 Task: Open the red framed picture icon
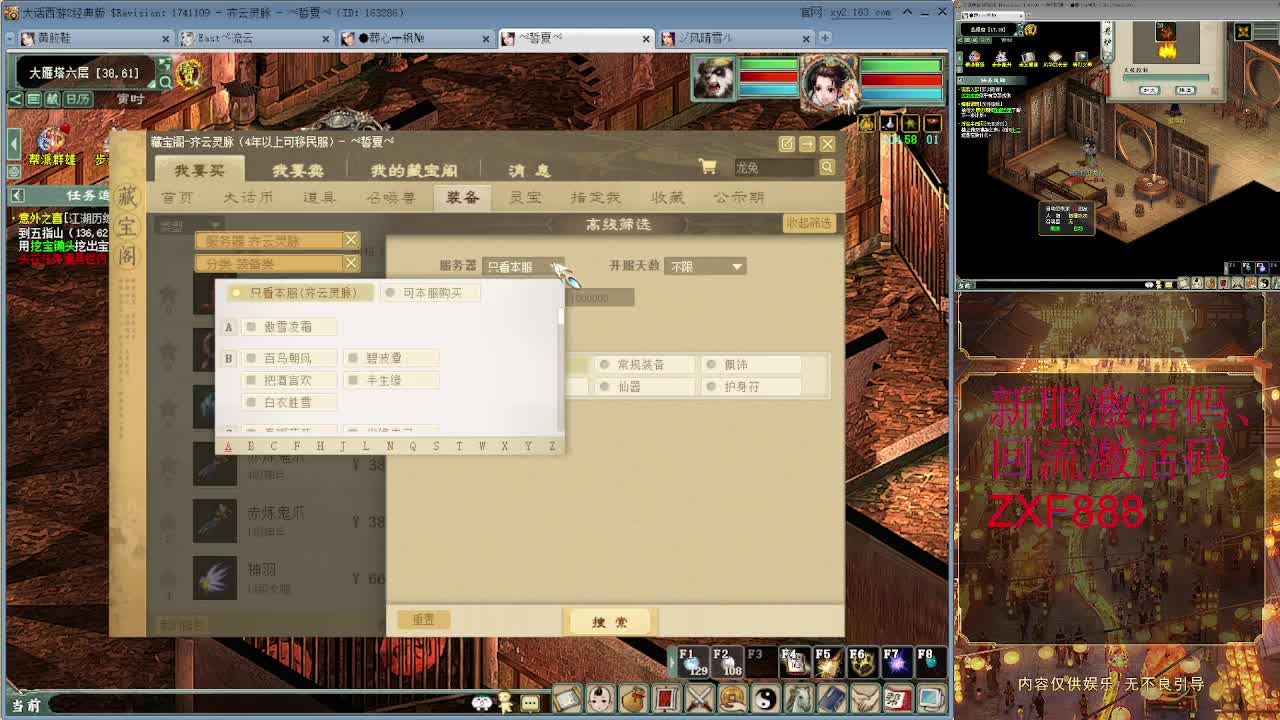[666, 698]
